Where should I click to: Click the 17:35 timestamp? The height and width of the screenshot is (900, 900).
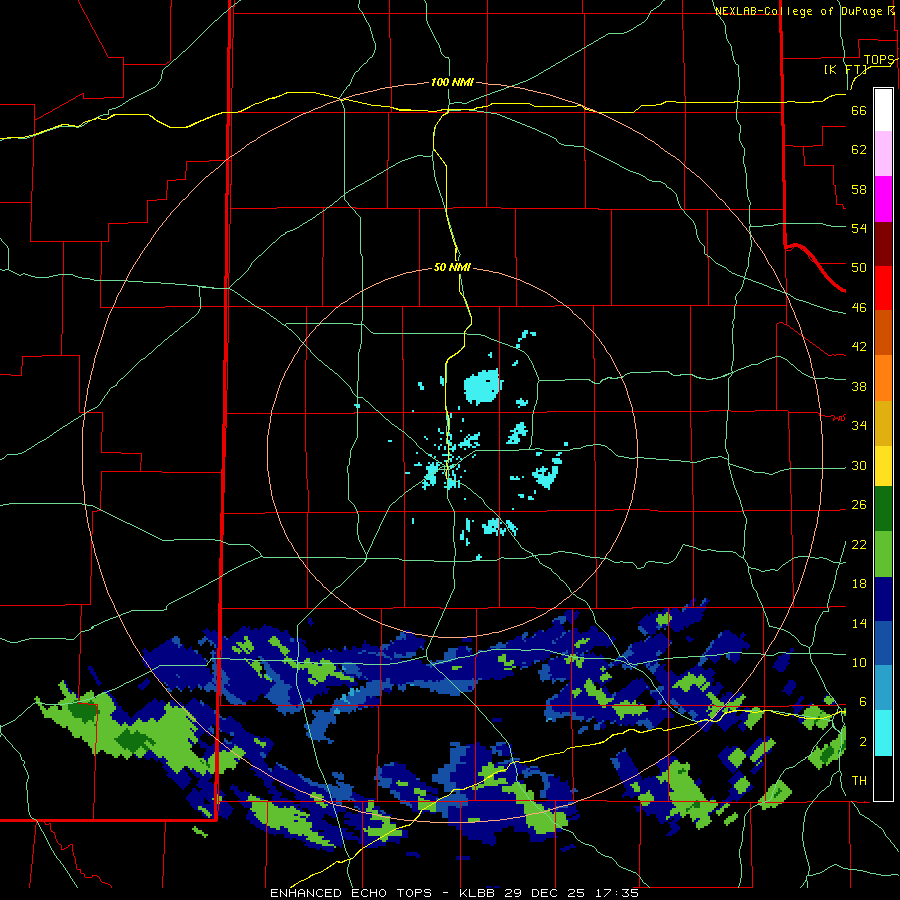point(617,893)
